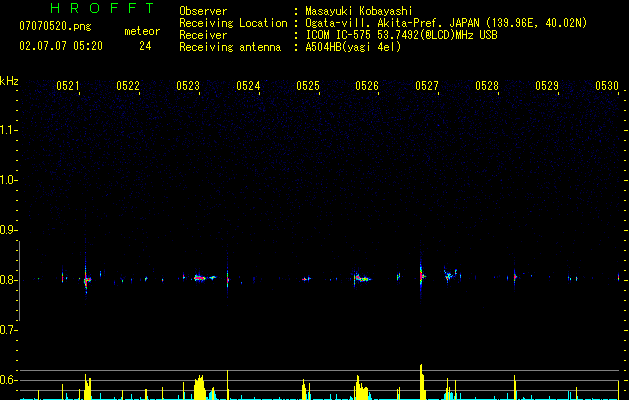Click the Ogata-vill. Akita-Pref. JAPAN location text

(x=446, y=23)
